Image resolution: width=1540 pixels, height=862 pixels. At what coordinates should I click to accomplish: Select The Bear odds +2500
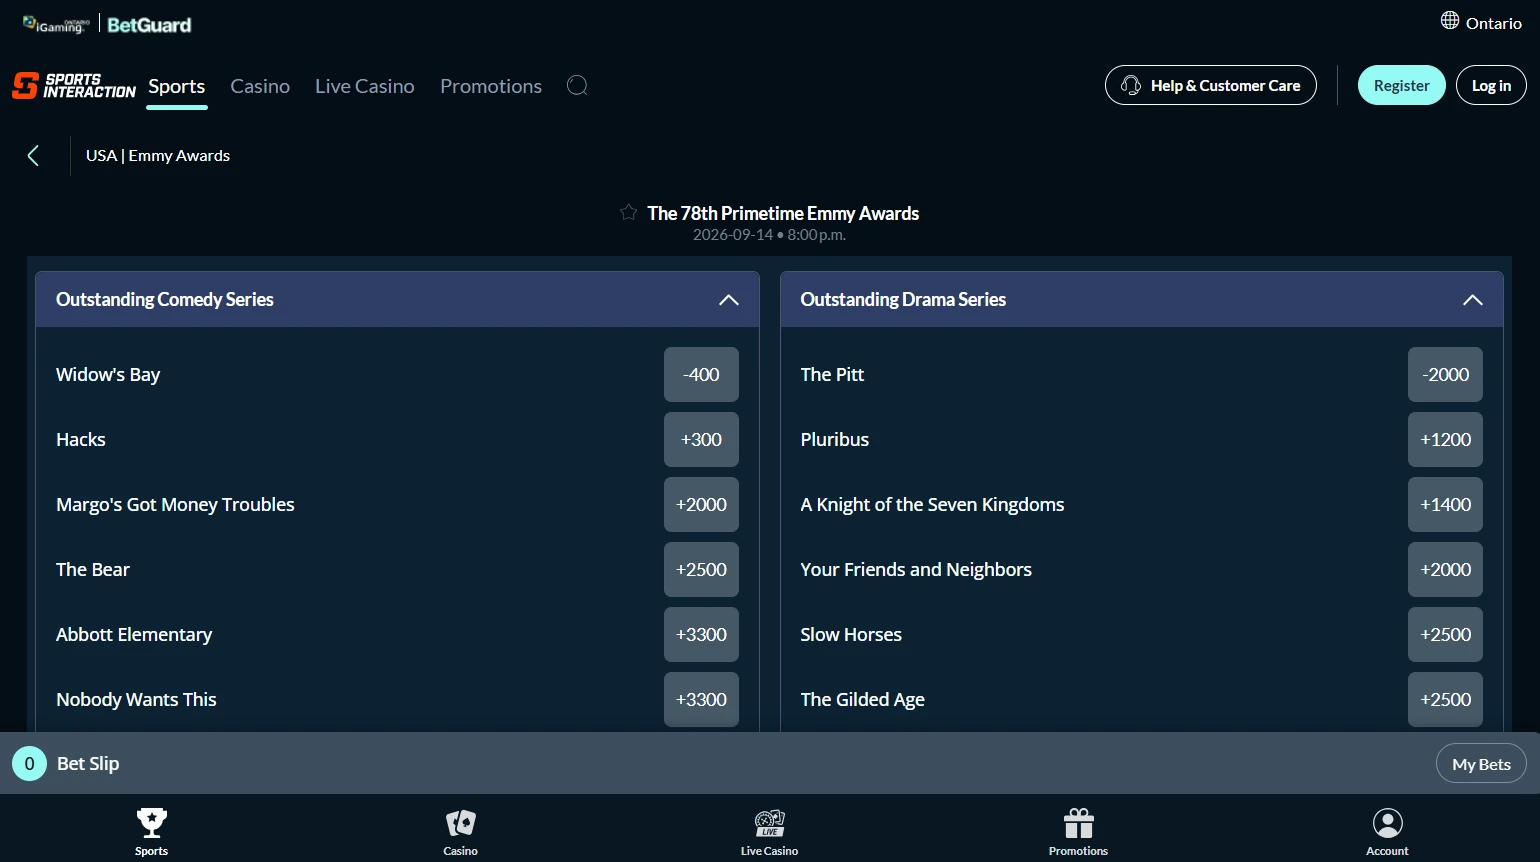[701, 569]
